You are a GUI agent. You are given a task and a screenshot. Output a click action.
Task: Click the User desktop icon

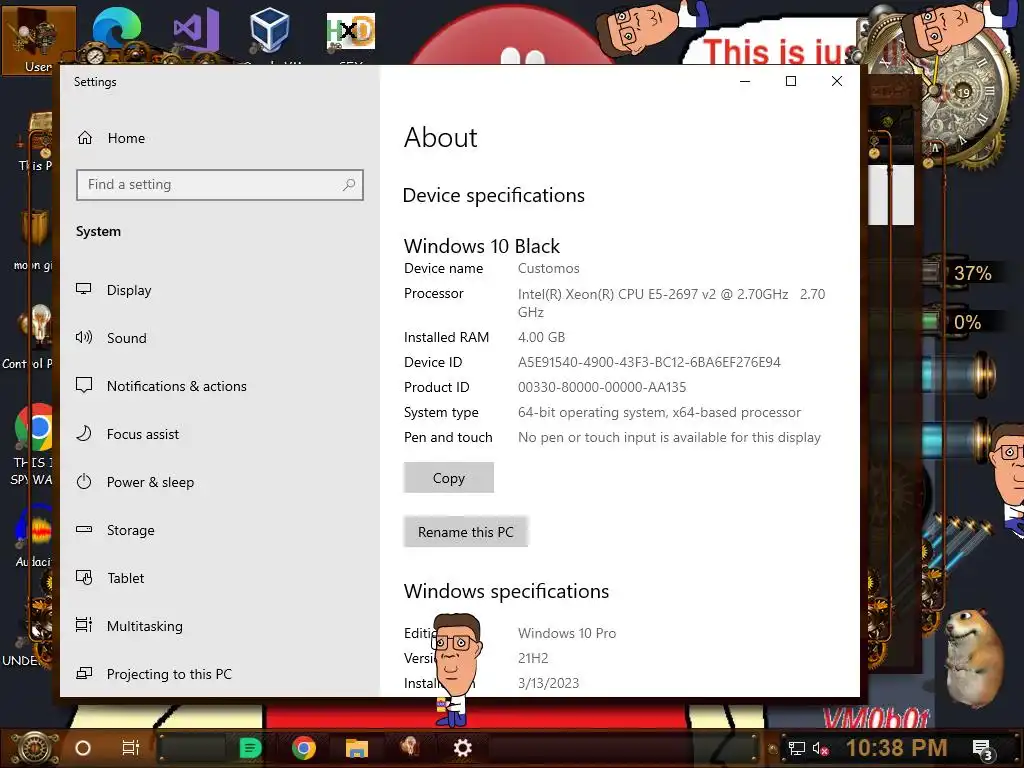click(x=38, y=40)
